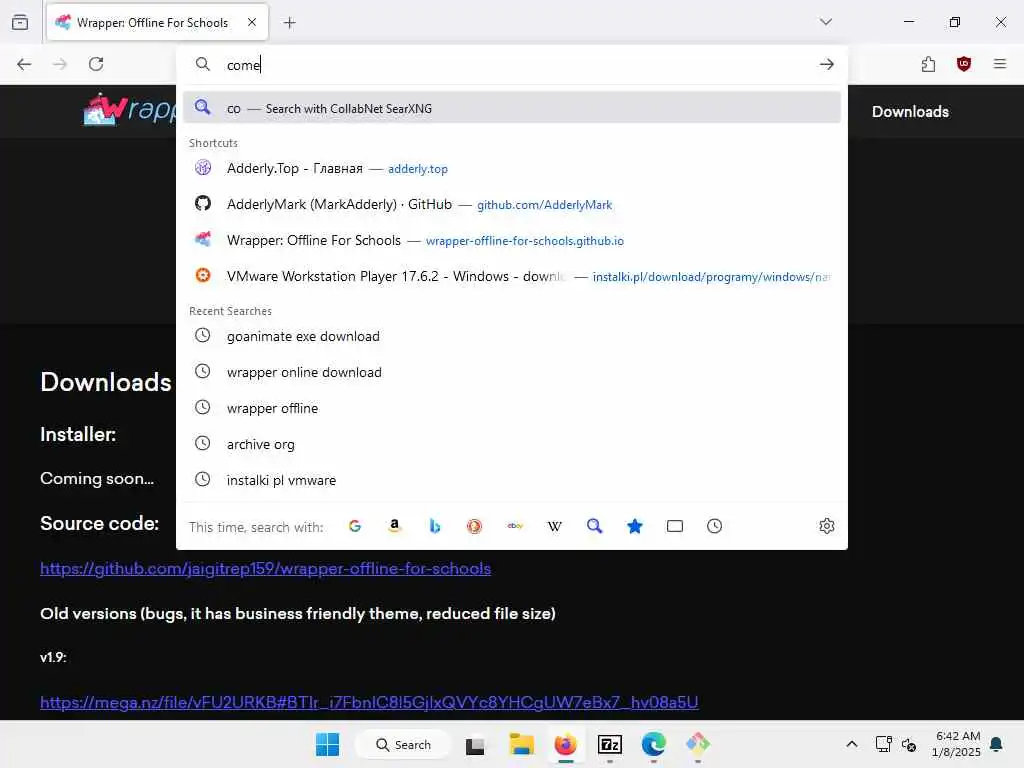The height and width of the screenshot is (768, 1024).
Task: Open the clock showing 6:42 AM
Action: click(957, 744)
